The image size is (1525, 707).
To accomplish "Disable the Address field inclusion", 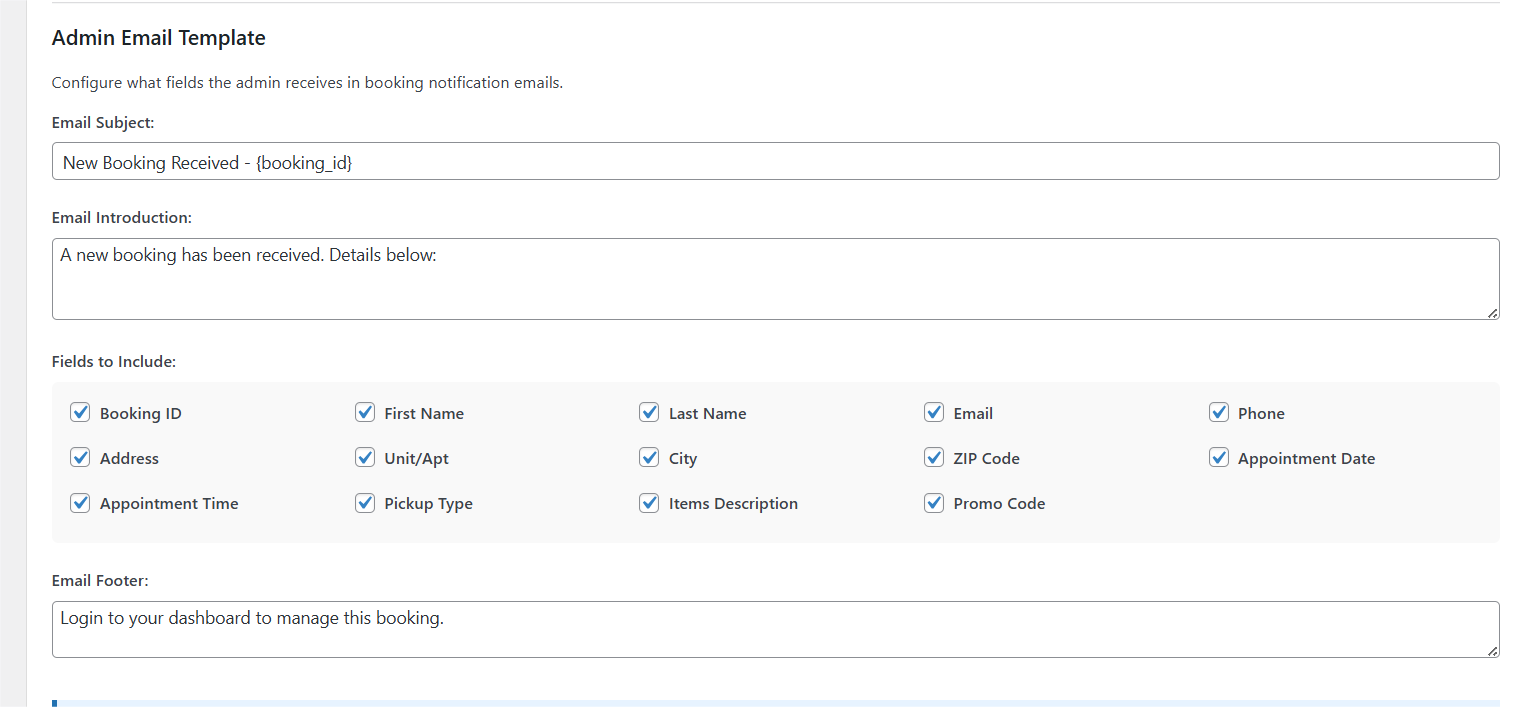I will click(80, 457).
